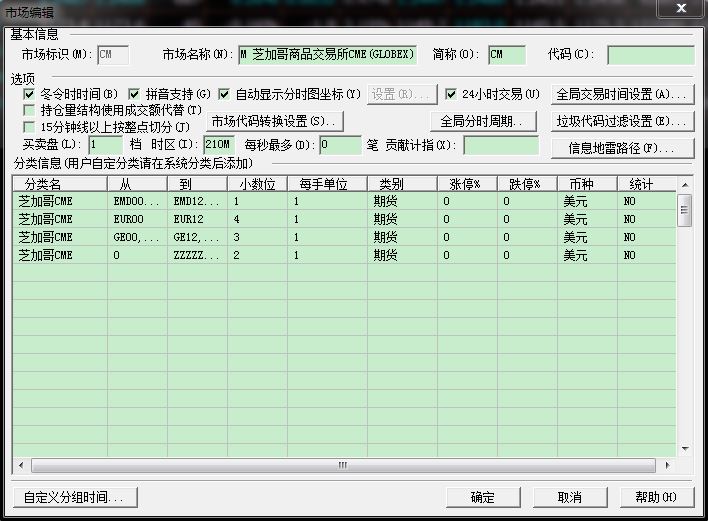
Task: Uncheck the 拼音支持 option
Action: click(x=135, y=94)
